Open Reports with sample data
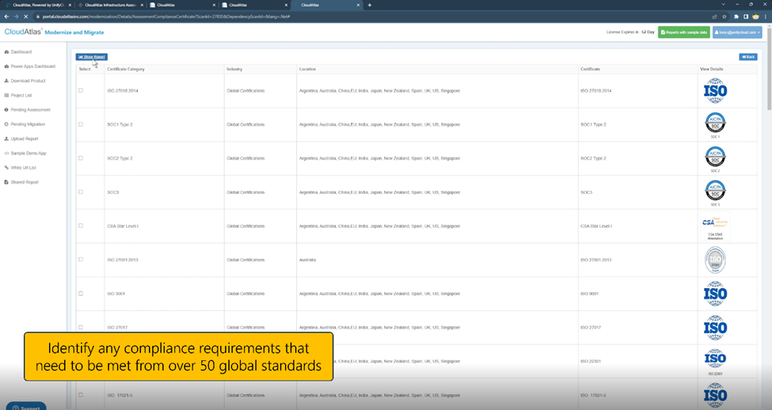 pos(684,32)
